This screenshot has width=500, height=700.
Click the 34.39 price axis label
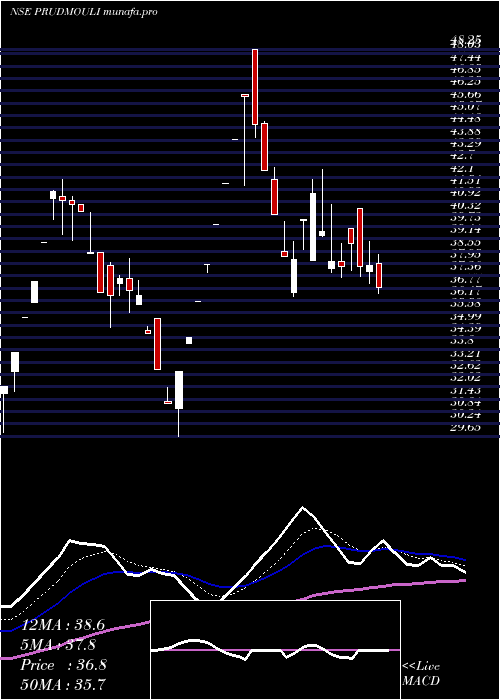tap(465, 329)
